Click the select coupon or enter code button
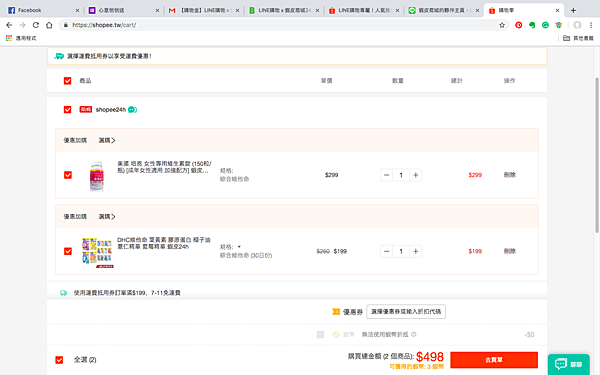Screen dimensions: 600x375 [x=406, y=312]
